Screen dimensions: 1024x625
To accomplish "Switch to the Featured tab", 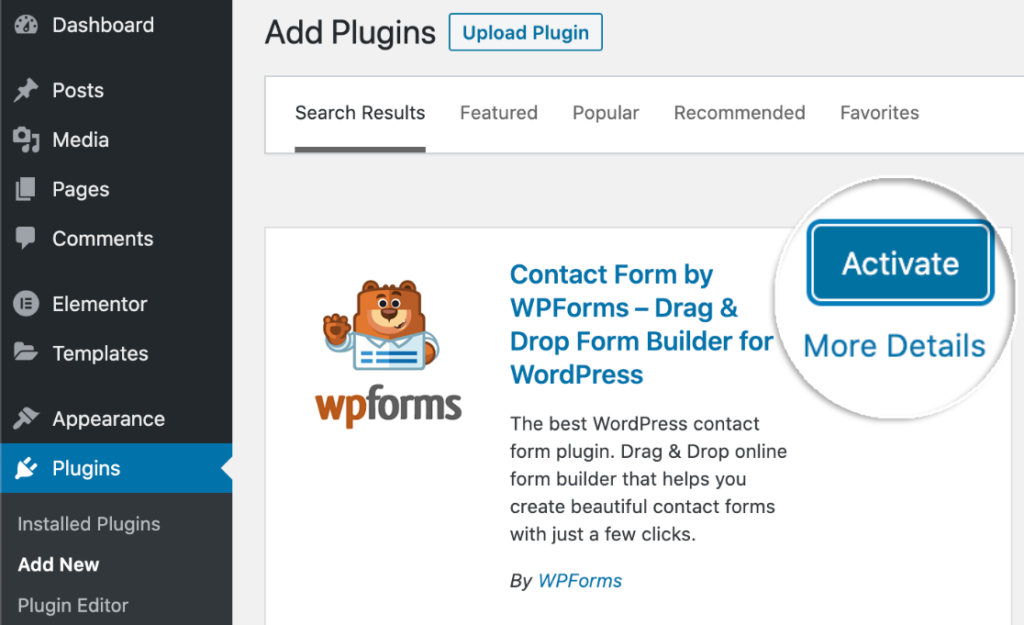I will [x=498, y=113].
